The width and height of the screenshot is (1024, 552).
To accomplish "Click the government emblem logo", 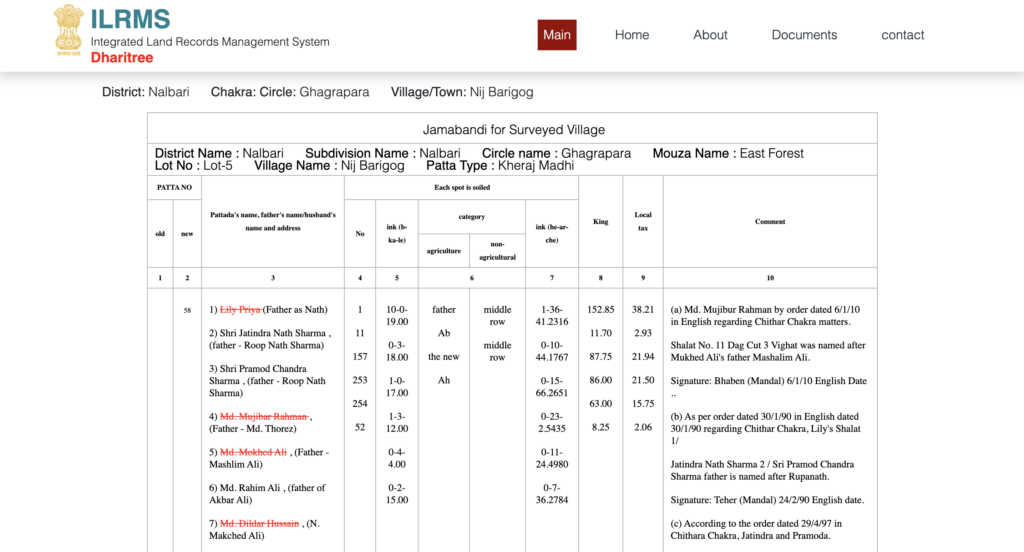I will pyautogui.click(x=69, y=29).
